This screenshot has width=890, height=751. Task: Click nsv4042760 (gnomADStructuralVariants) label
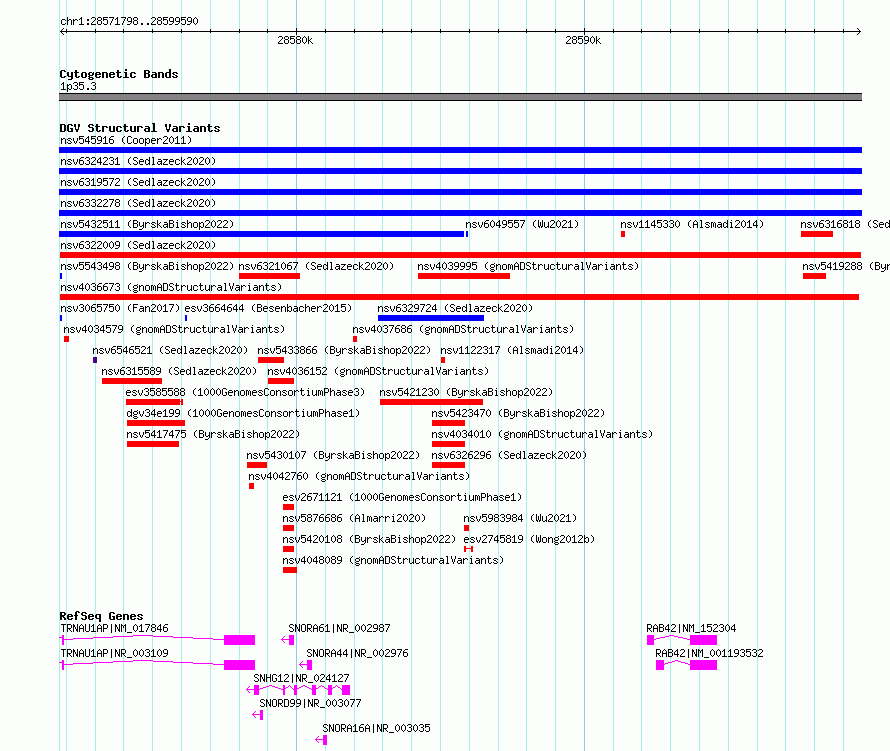coord(359,476)
